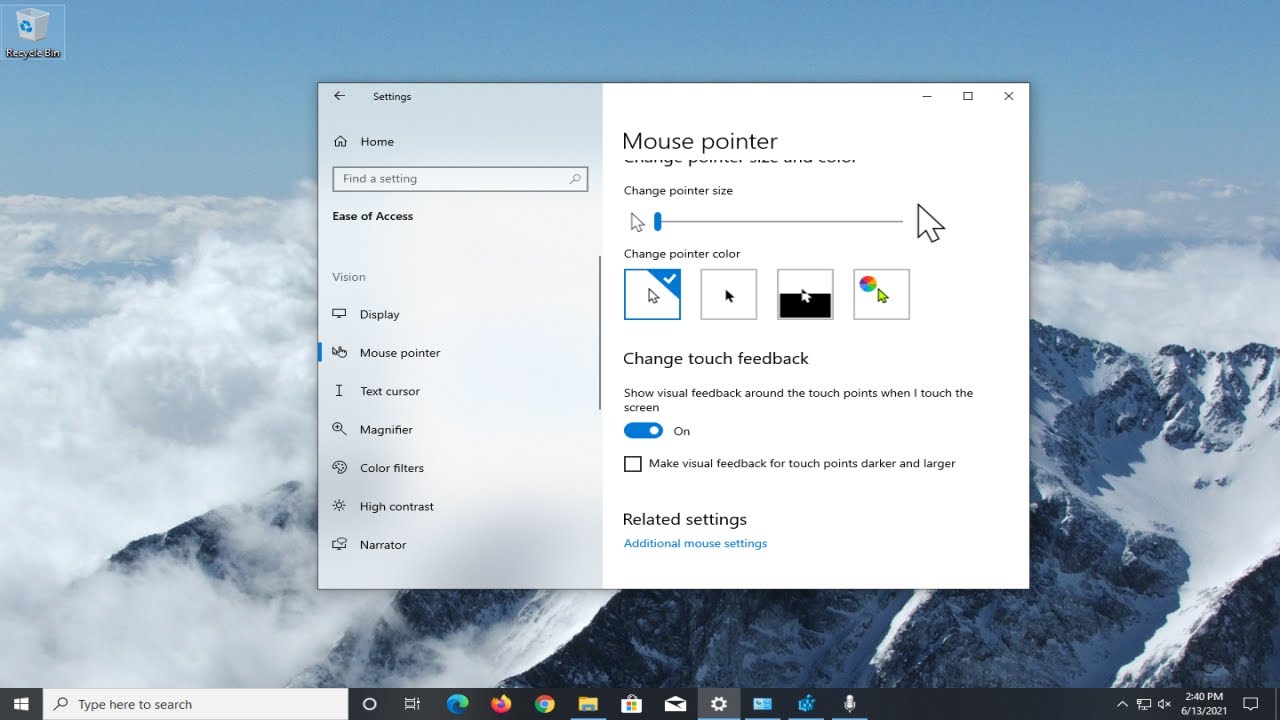This screenshot has width=1280, height=720.
Task: Open File Explorer from taskbar
Action: pyautogui.click(x=588, y=704)
